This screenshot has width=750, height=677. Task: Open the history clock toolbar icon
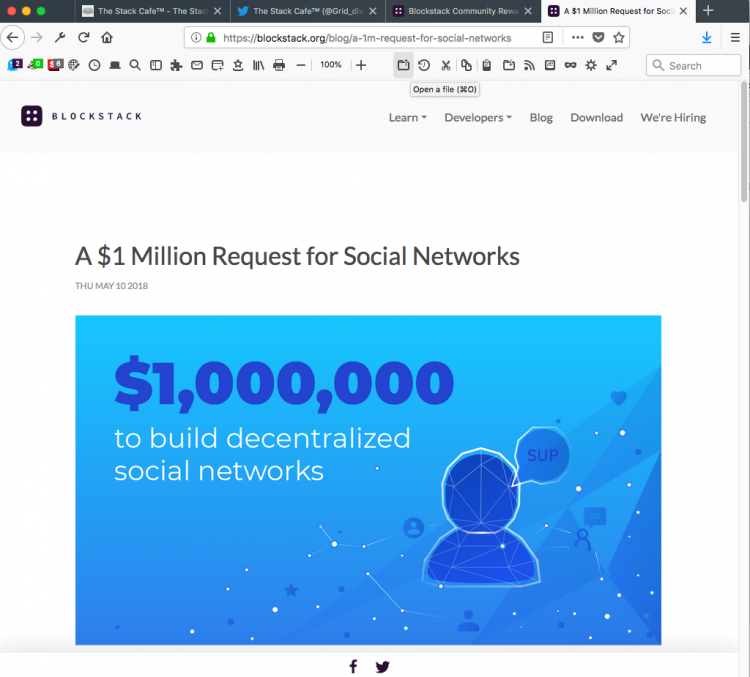[94, 65]
